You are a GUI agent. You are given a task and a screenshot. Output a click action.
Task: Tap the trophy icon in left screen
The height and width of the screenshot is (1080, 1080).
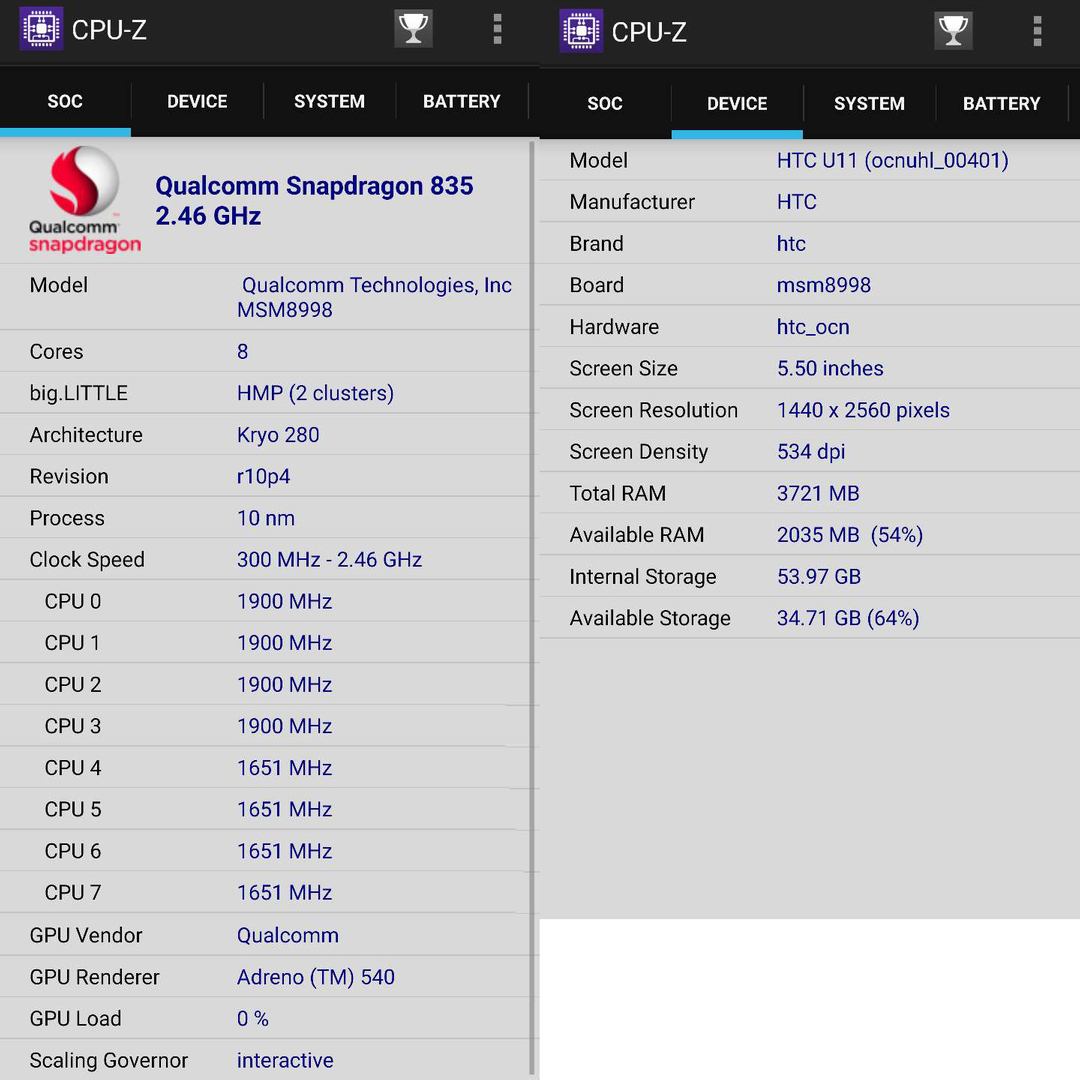(413, 29)
